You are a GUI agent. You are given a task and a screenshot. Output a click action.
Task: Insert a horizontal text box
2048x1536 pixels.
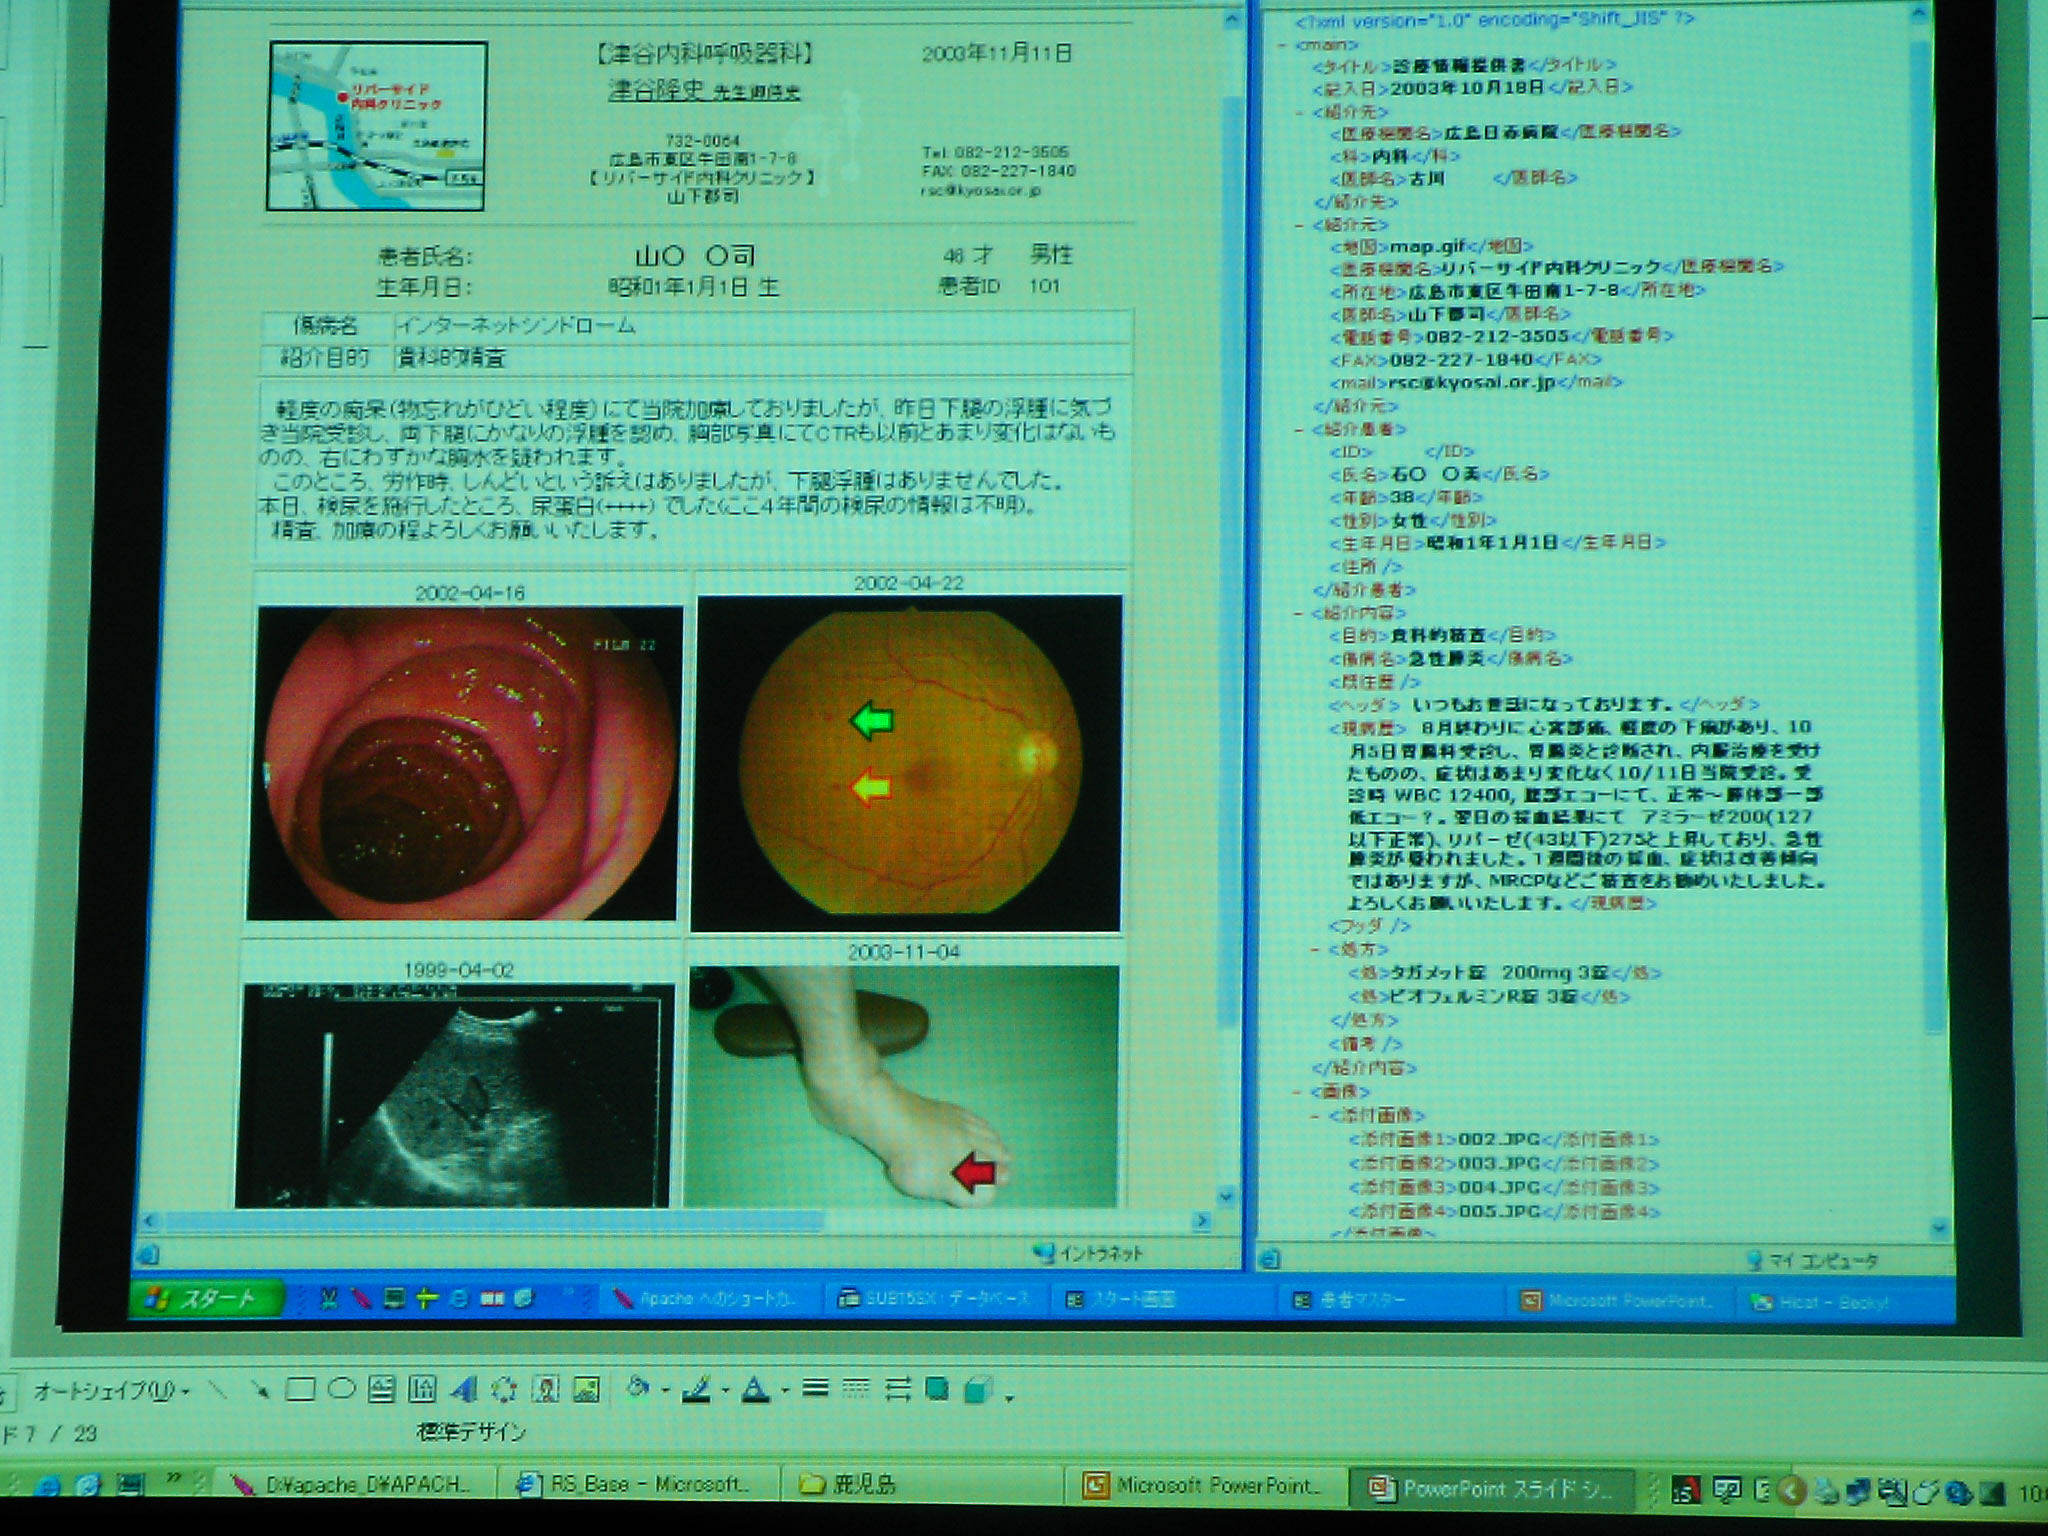point(381,1389)
